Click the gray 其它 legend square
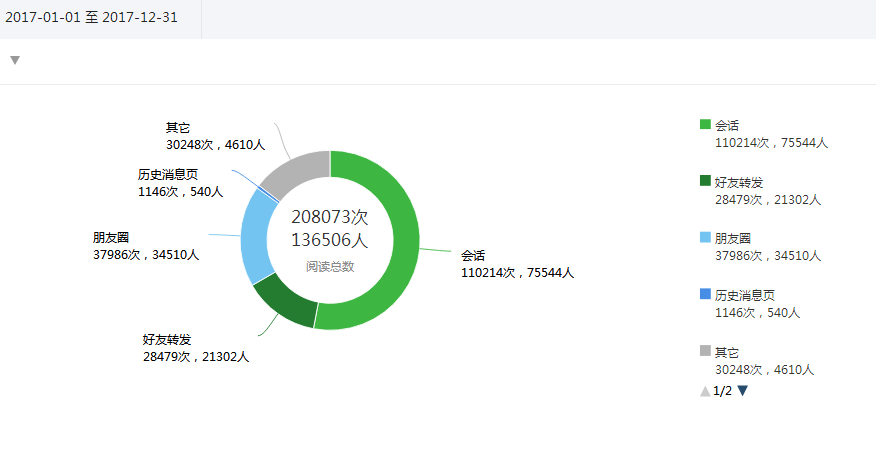Viewport: 876px width, 463px height. tap(705, 351)
